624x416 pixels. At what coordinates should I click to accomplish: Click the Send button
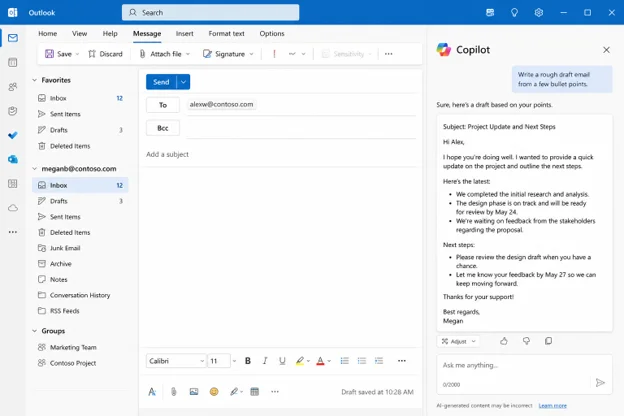[x=161, y=82]
